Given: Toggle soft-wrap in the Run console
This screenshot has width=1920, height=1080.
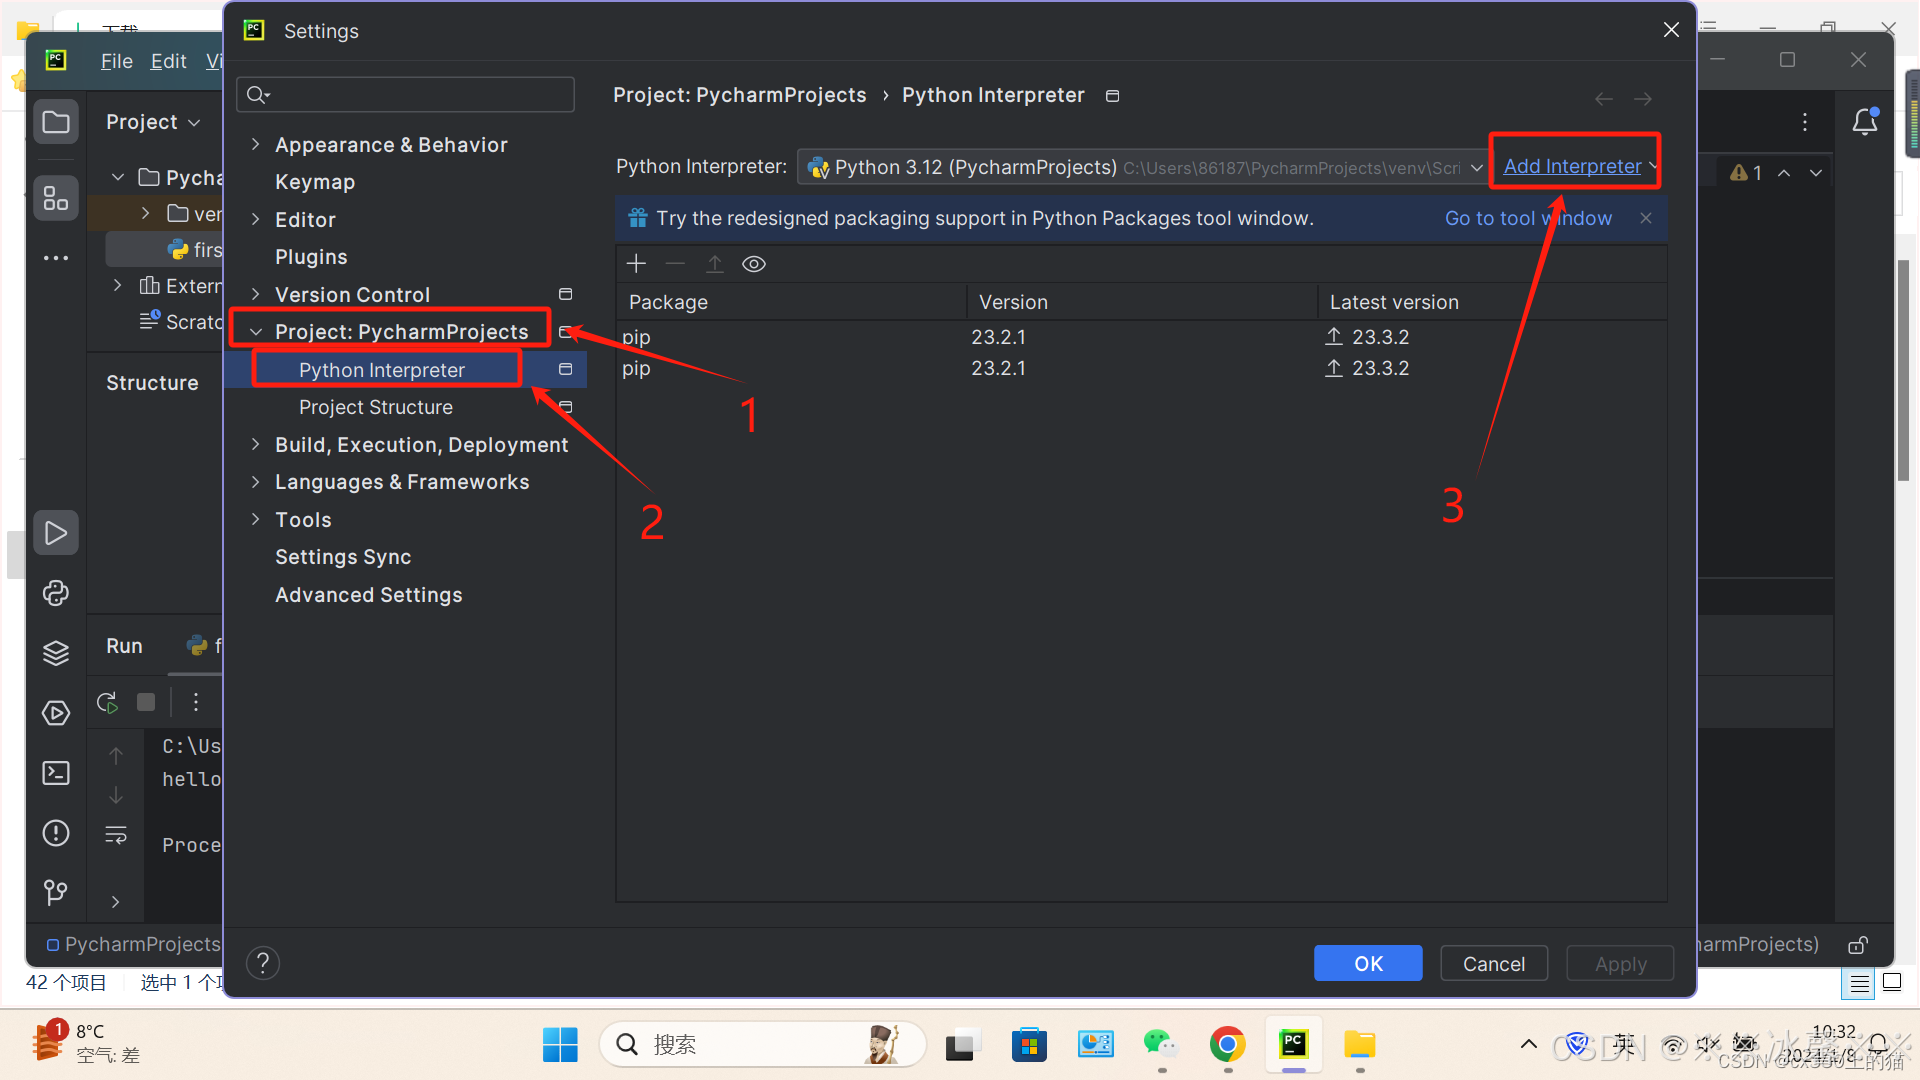Looking at the screenshot, I should pyautogui.click(x=116, y=835).
